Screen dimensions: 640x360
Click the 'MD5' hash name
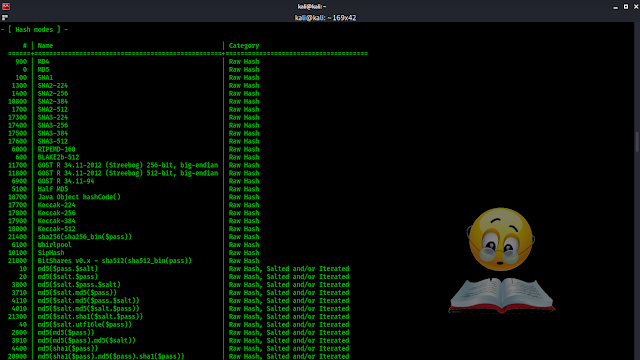click(43, 69)
